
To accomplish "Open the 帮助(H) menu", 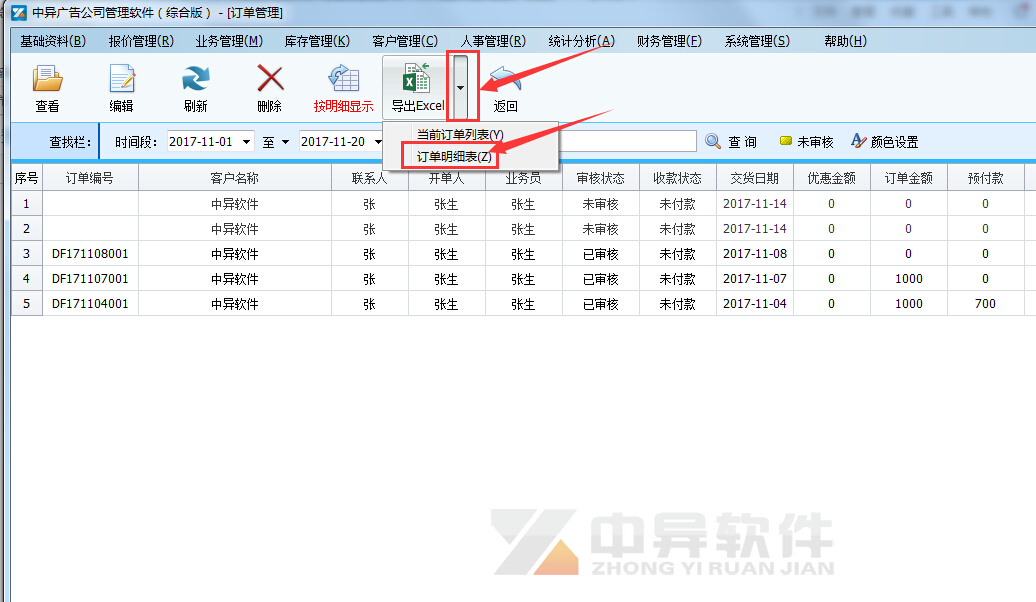I will click(x=845, y=41).
